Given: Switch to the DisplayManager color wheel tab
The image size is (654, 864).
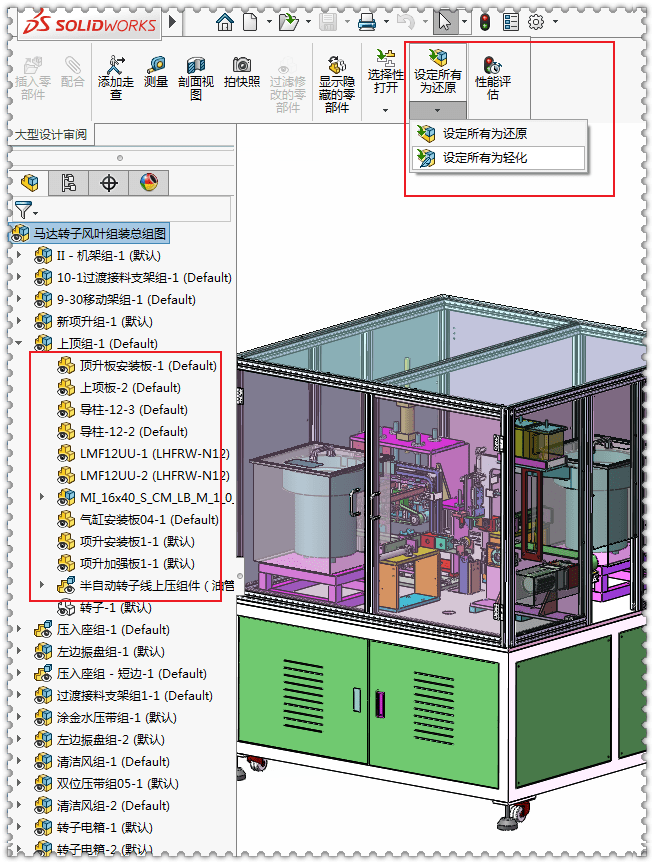Looking at the screenshot, I should tap(149, 182).
